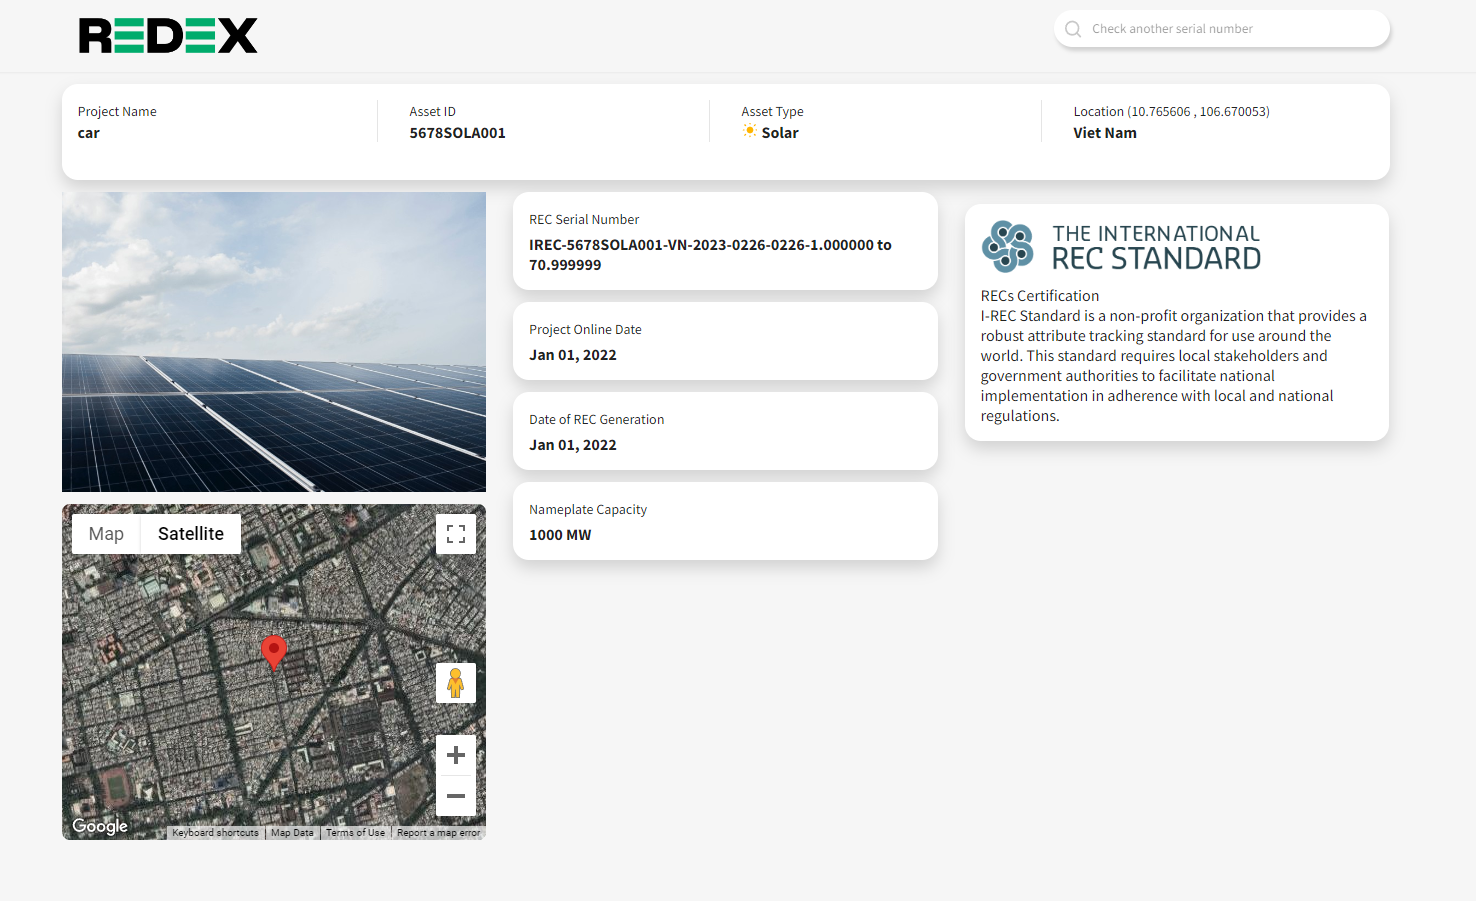
Task: Click the Google logo on map
Action: [100, 826]
